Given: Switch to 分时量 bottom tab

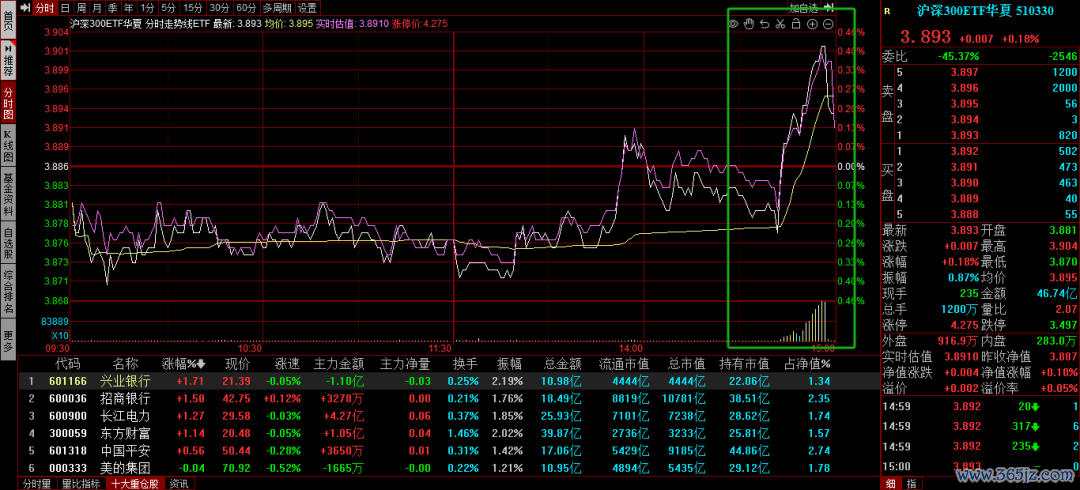Looking at the screenshot, I should coord(37,484).
